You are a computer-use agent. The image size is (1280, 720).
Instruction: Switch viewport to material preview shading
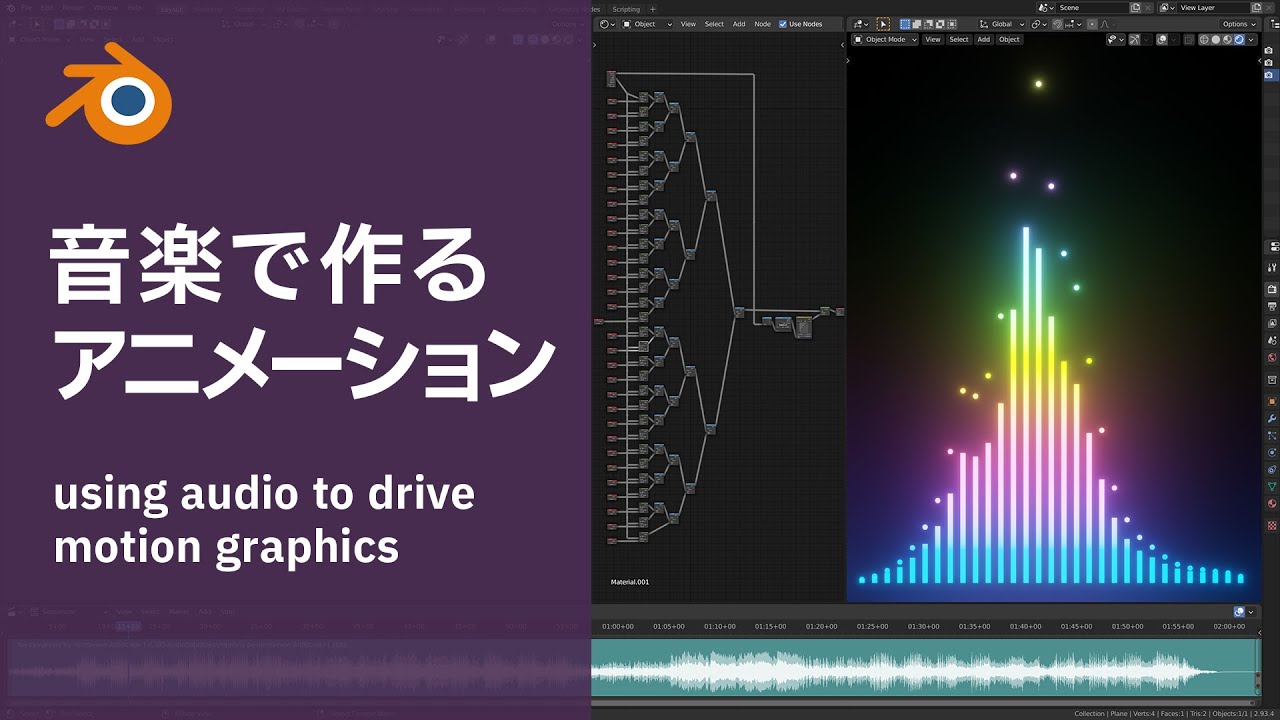pos(1228,39)
